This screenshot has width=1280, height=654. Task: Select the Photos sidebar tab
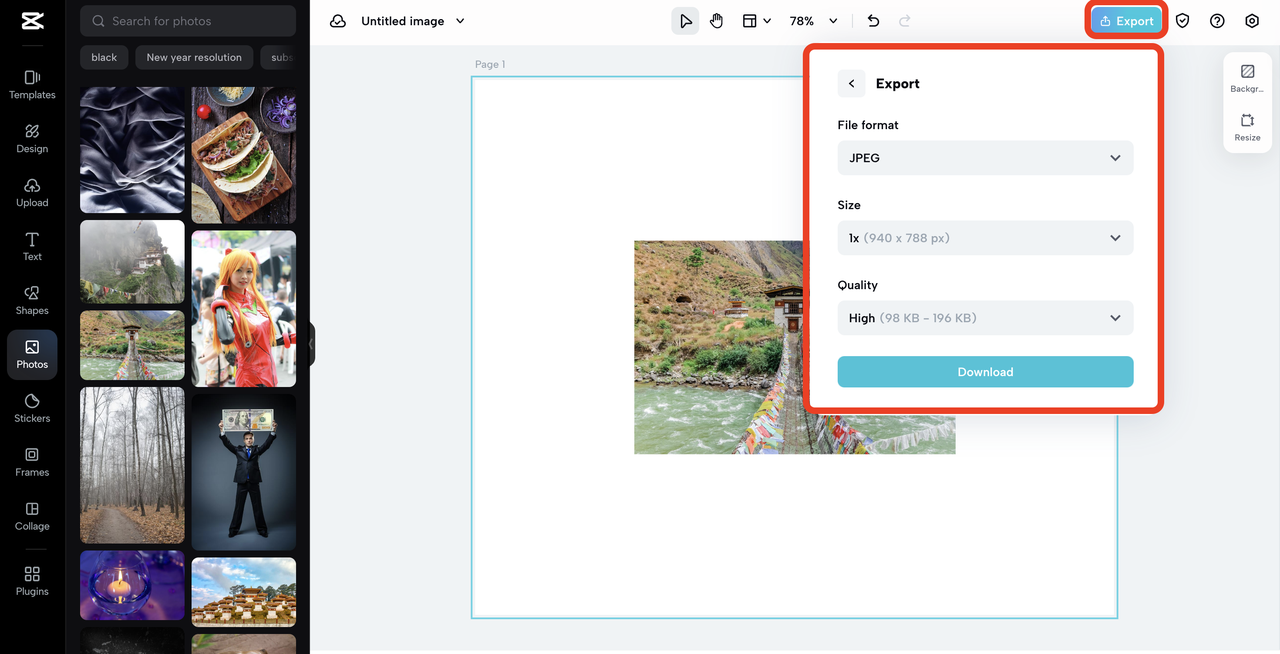(32, 354)
